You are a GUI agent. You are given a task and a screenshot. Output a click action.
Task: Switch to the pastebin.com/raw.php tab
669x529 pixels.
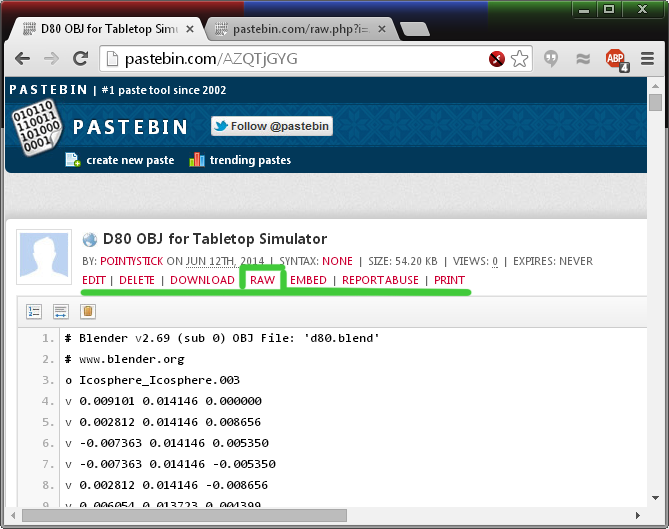click(301, 29)
